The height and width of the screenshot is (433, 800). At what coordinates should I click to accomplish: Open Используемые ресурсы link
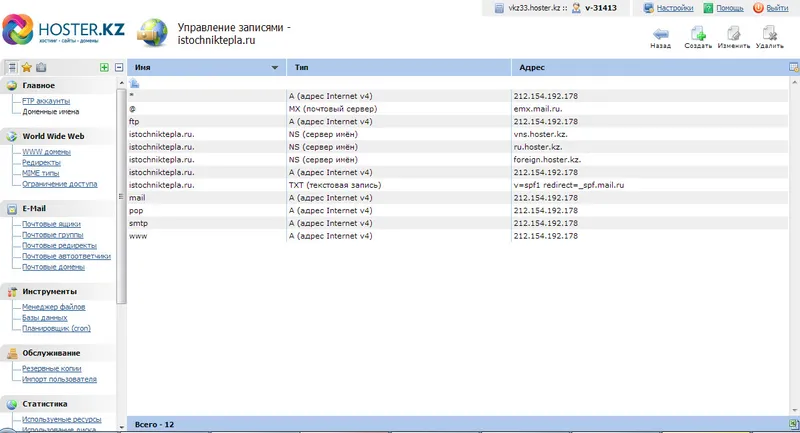62,419
